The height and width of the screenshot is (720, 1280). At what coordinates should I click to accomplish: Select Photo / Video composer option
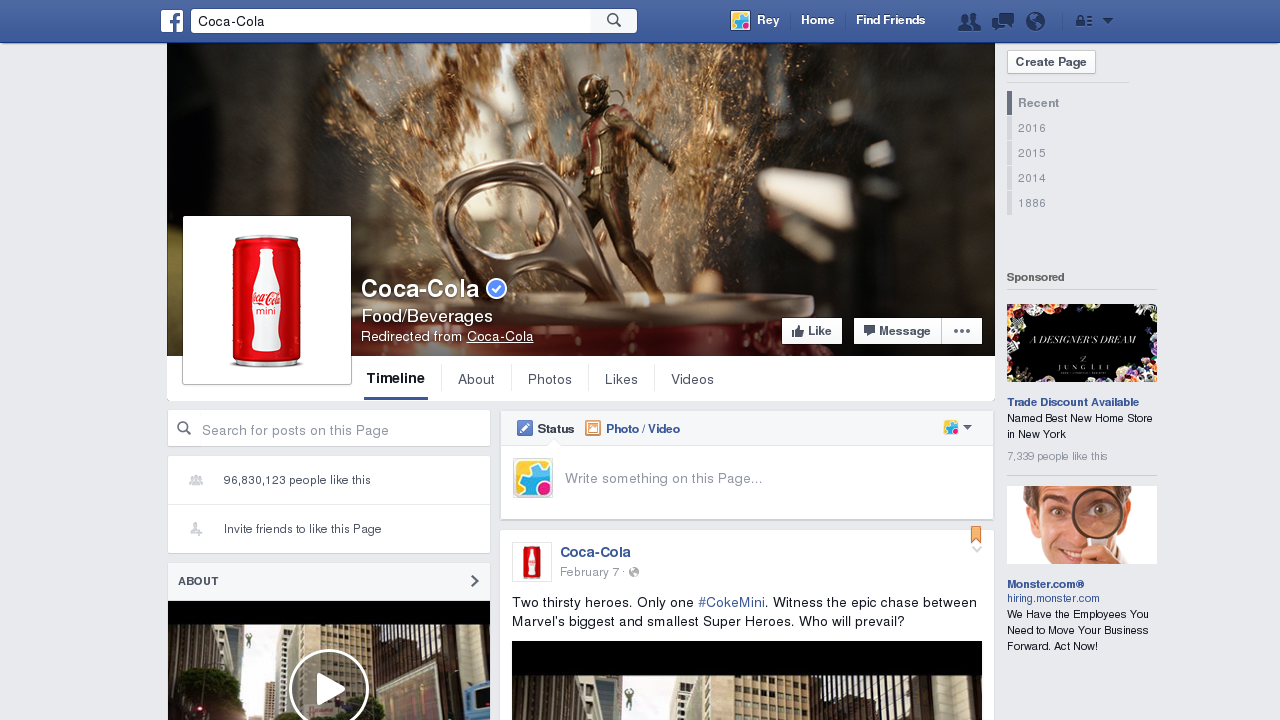tap(632, 428)
